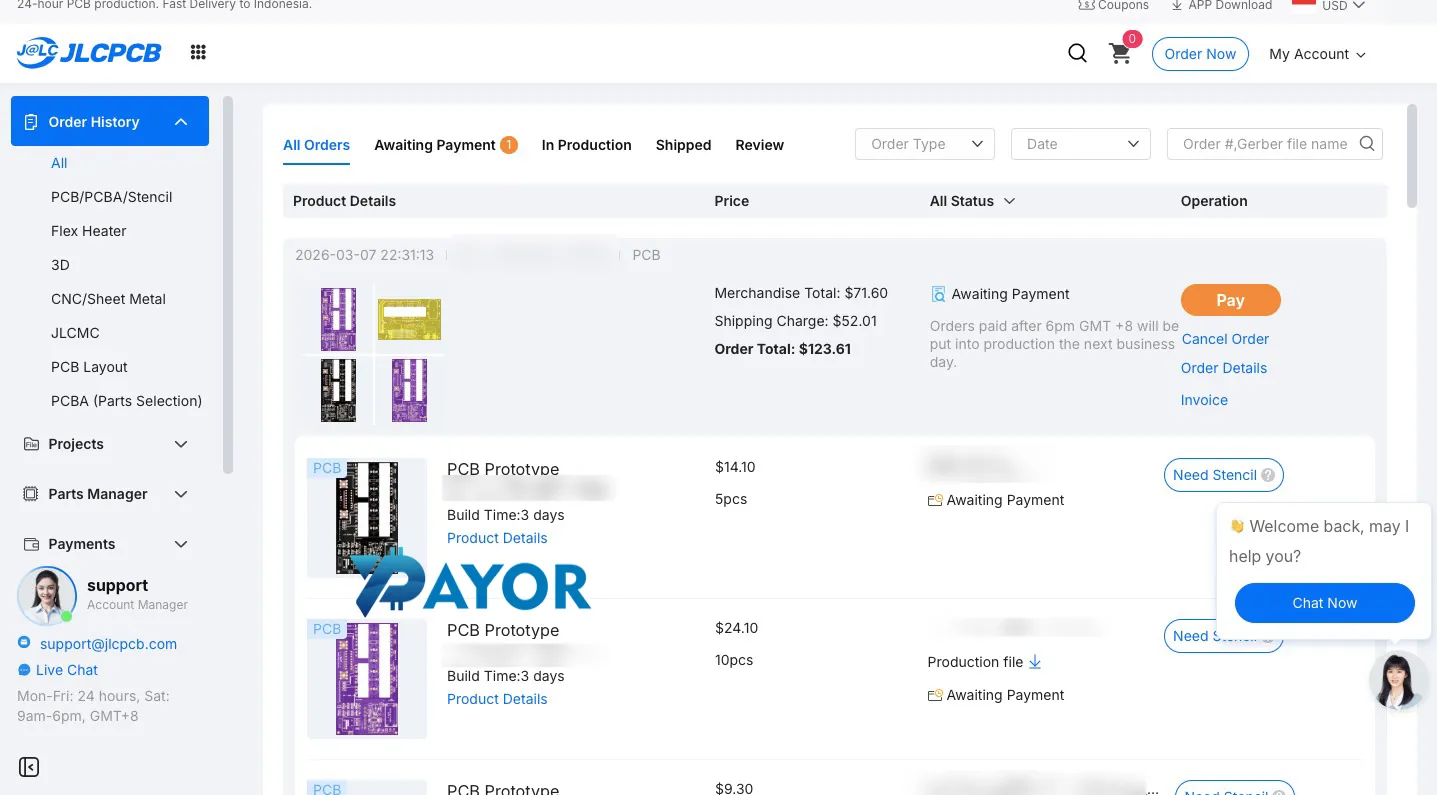1437x795 pixels.
Task: Click the Live Chat bubble icon
Action: [24, 670]
